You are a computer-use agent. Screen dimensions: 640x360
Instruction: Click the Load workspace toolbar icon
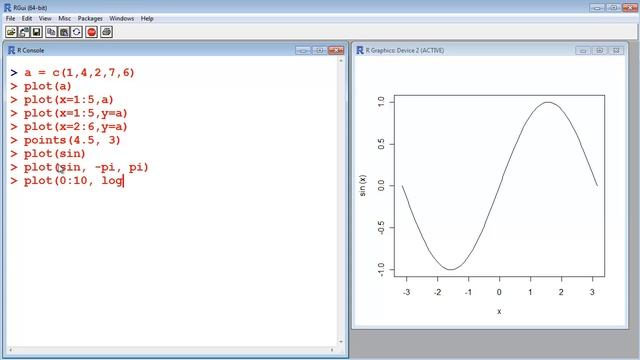click(x=24, y=32)
